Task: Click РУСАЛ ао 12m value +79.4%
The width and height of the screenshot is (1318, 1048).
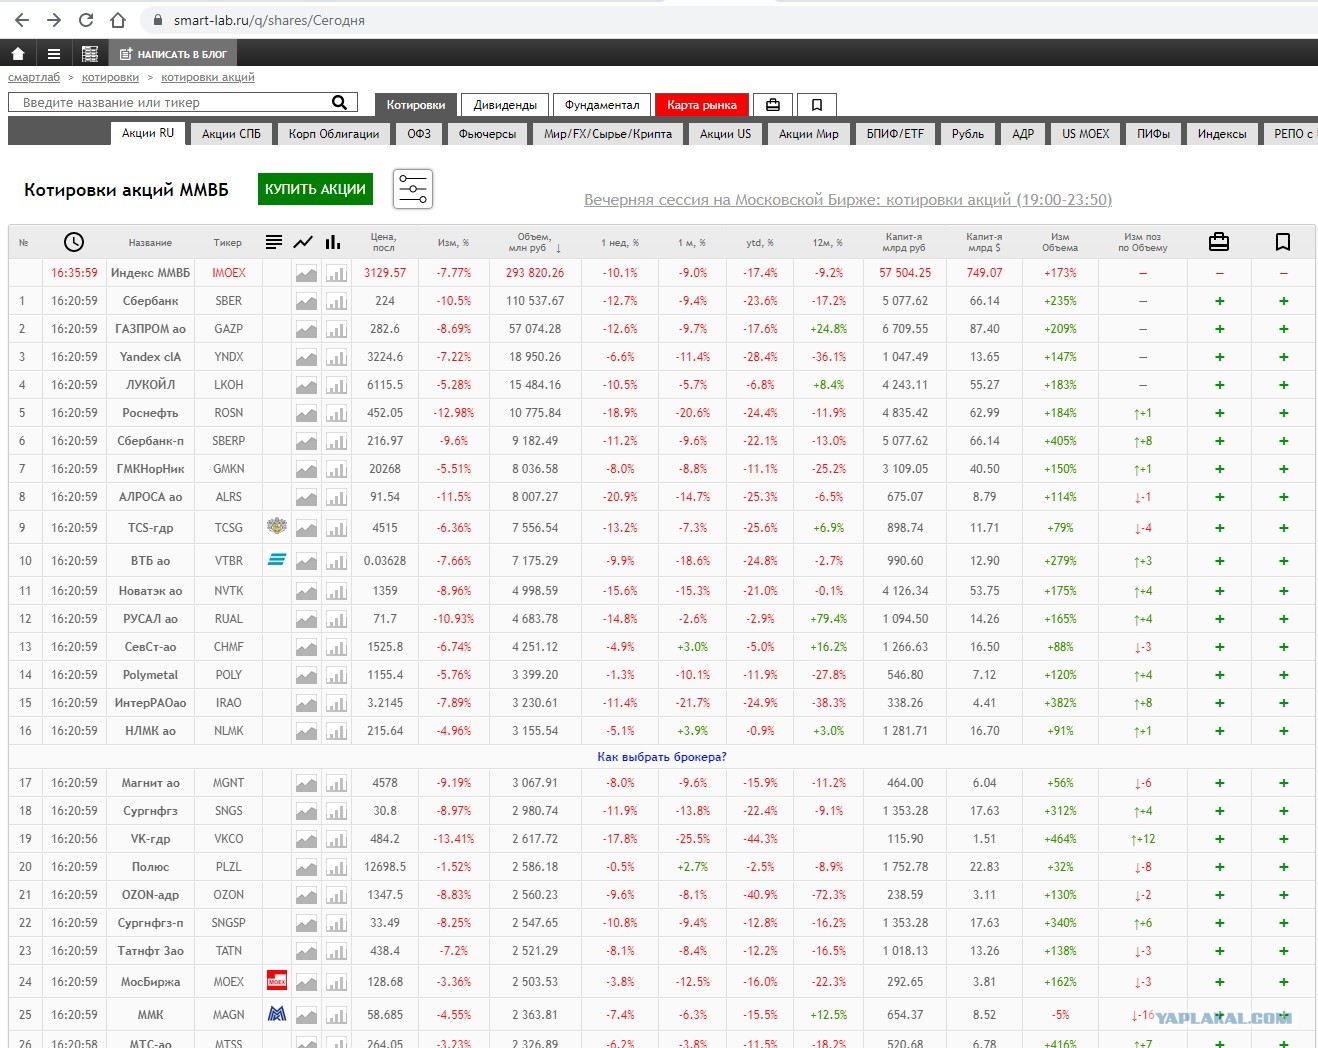Action: (829, 619)
